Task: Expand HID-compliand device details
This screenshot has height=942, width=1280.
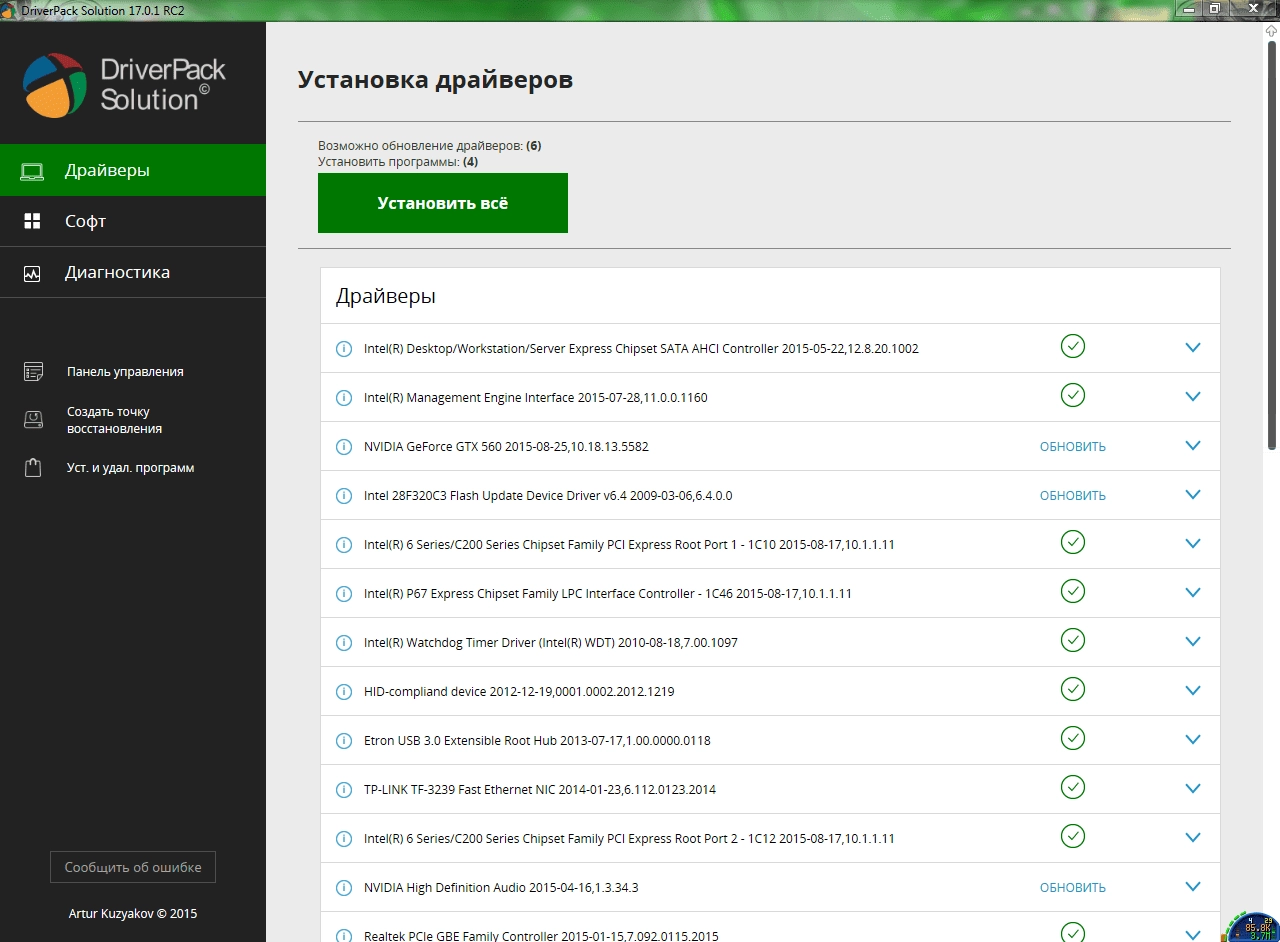Action: (1192, 691)
